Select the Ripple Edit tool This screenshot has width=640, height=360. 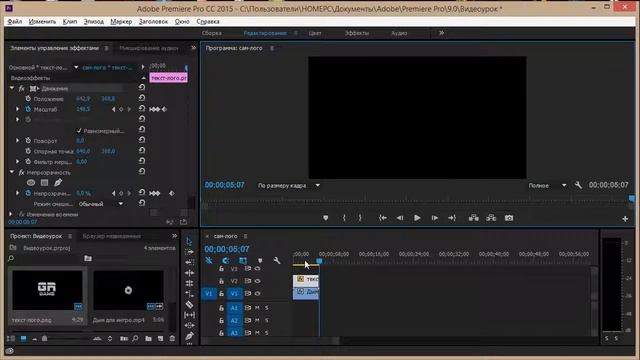pyautogui.click(x=189, y=262)
